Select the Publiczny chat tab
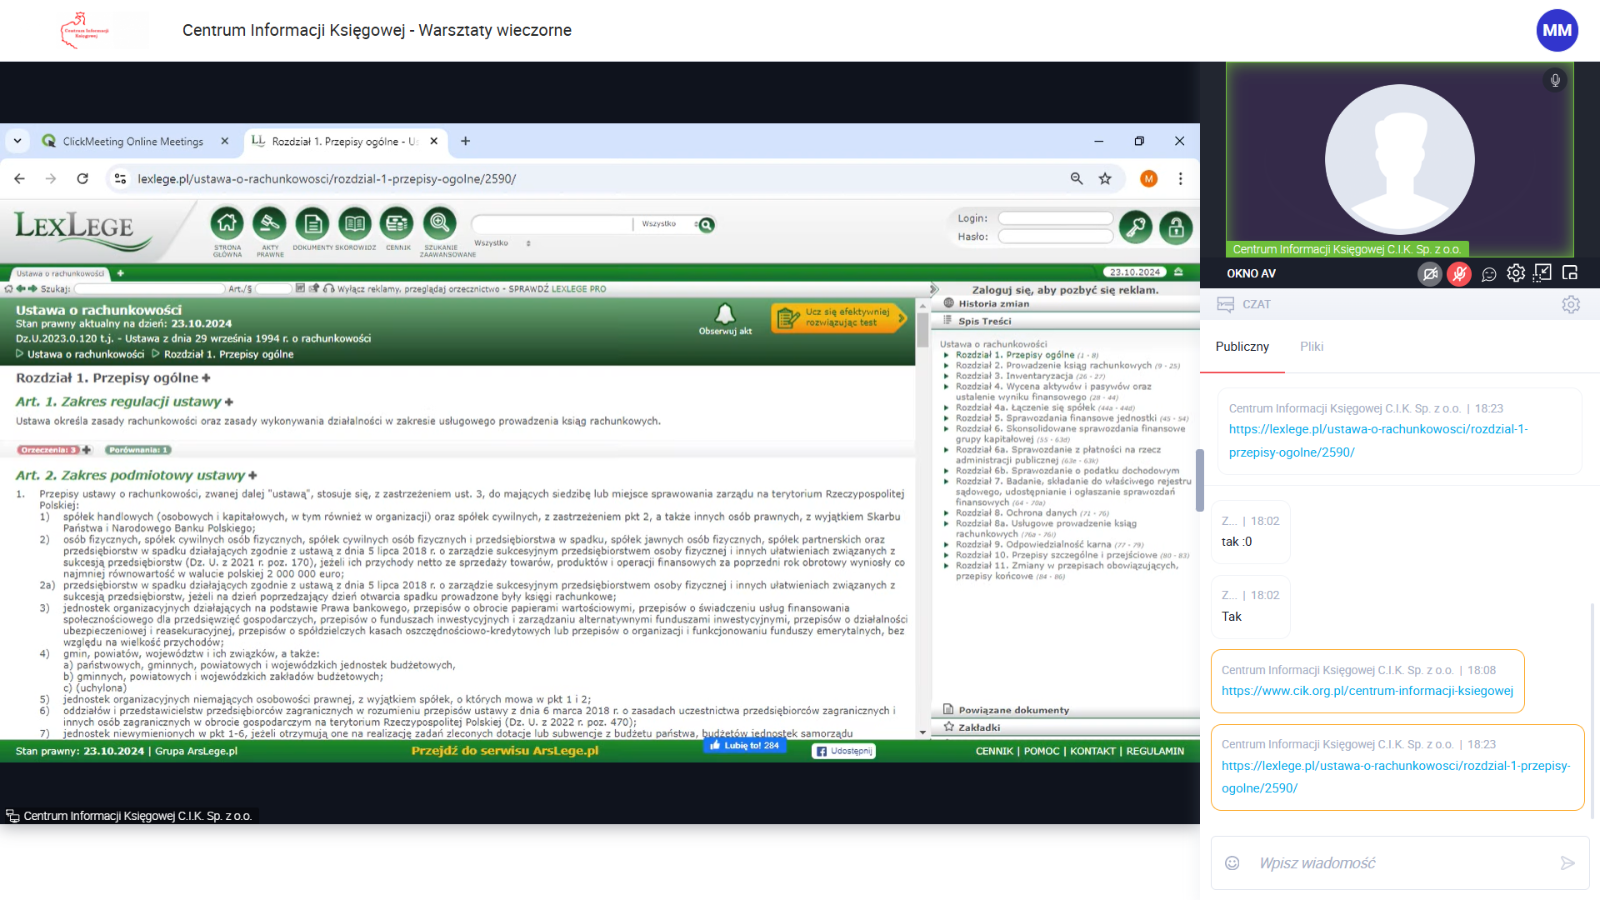Viewport: 1600px width, 900px height. [x=1242, y=347]
